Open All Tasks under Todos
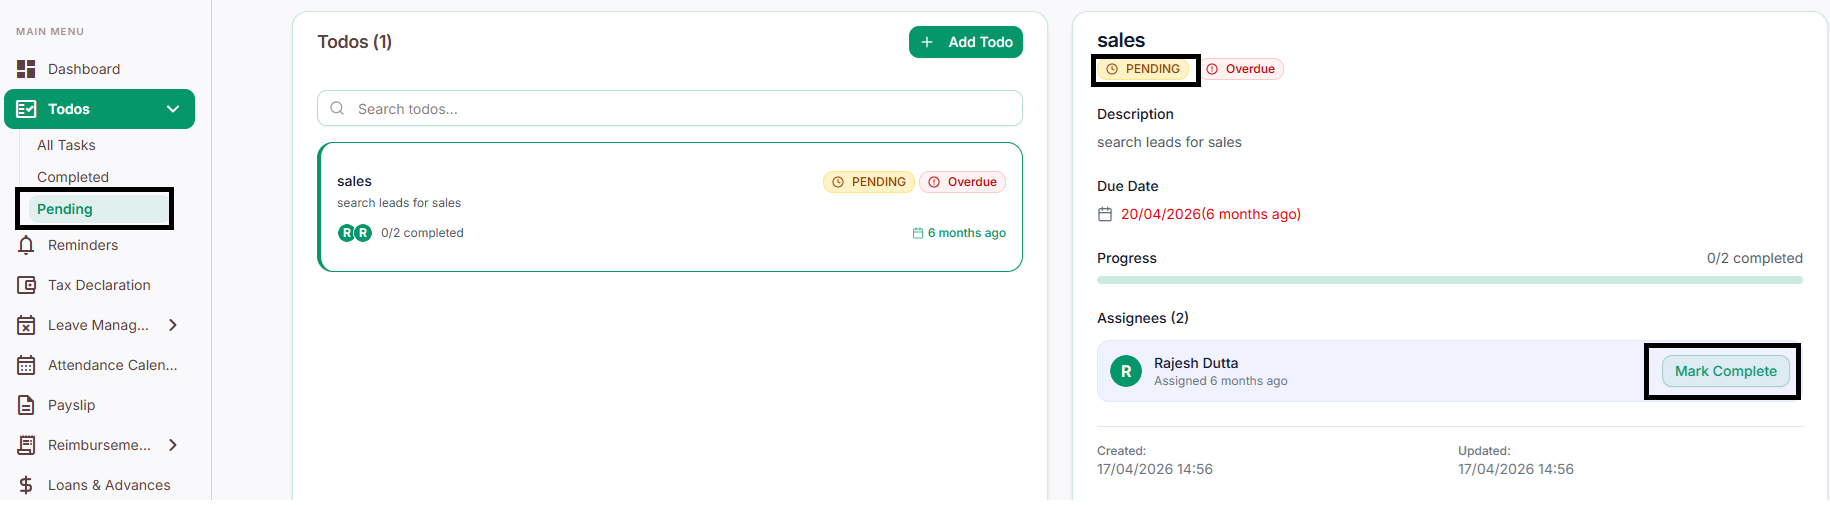1830x505 pixels. click(x=66, y=145)
